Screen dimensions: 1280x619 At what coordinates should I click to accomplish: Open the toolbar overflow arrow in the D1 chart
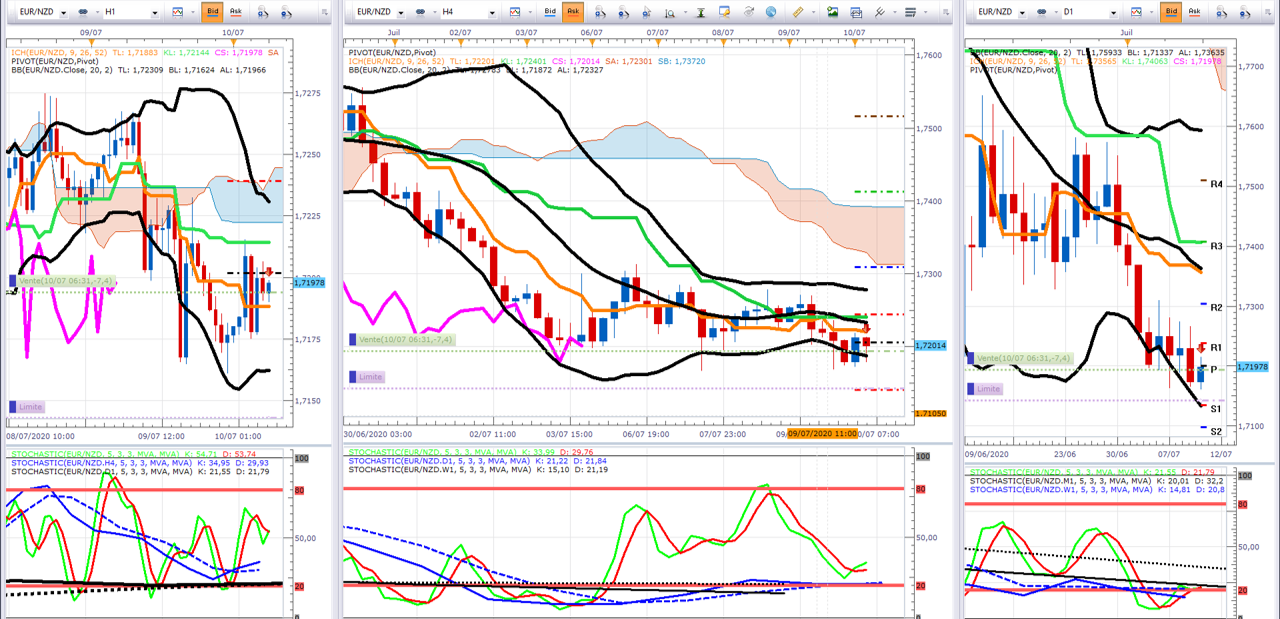(x=1267, y=12)
